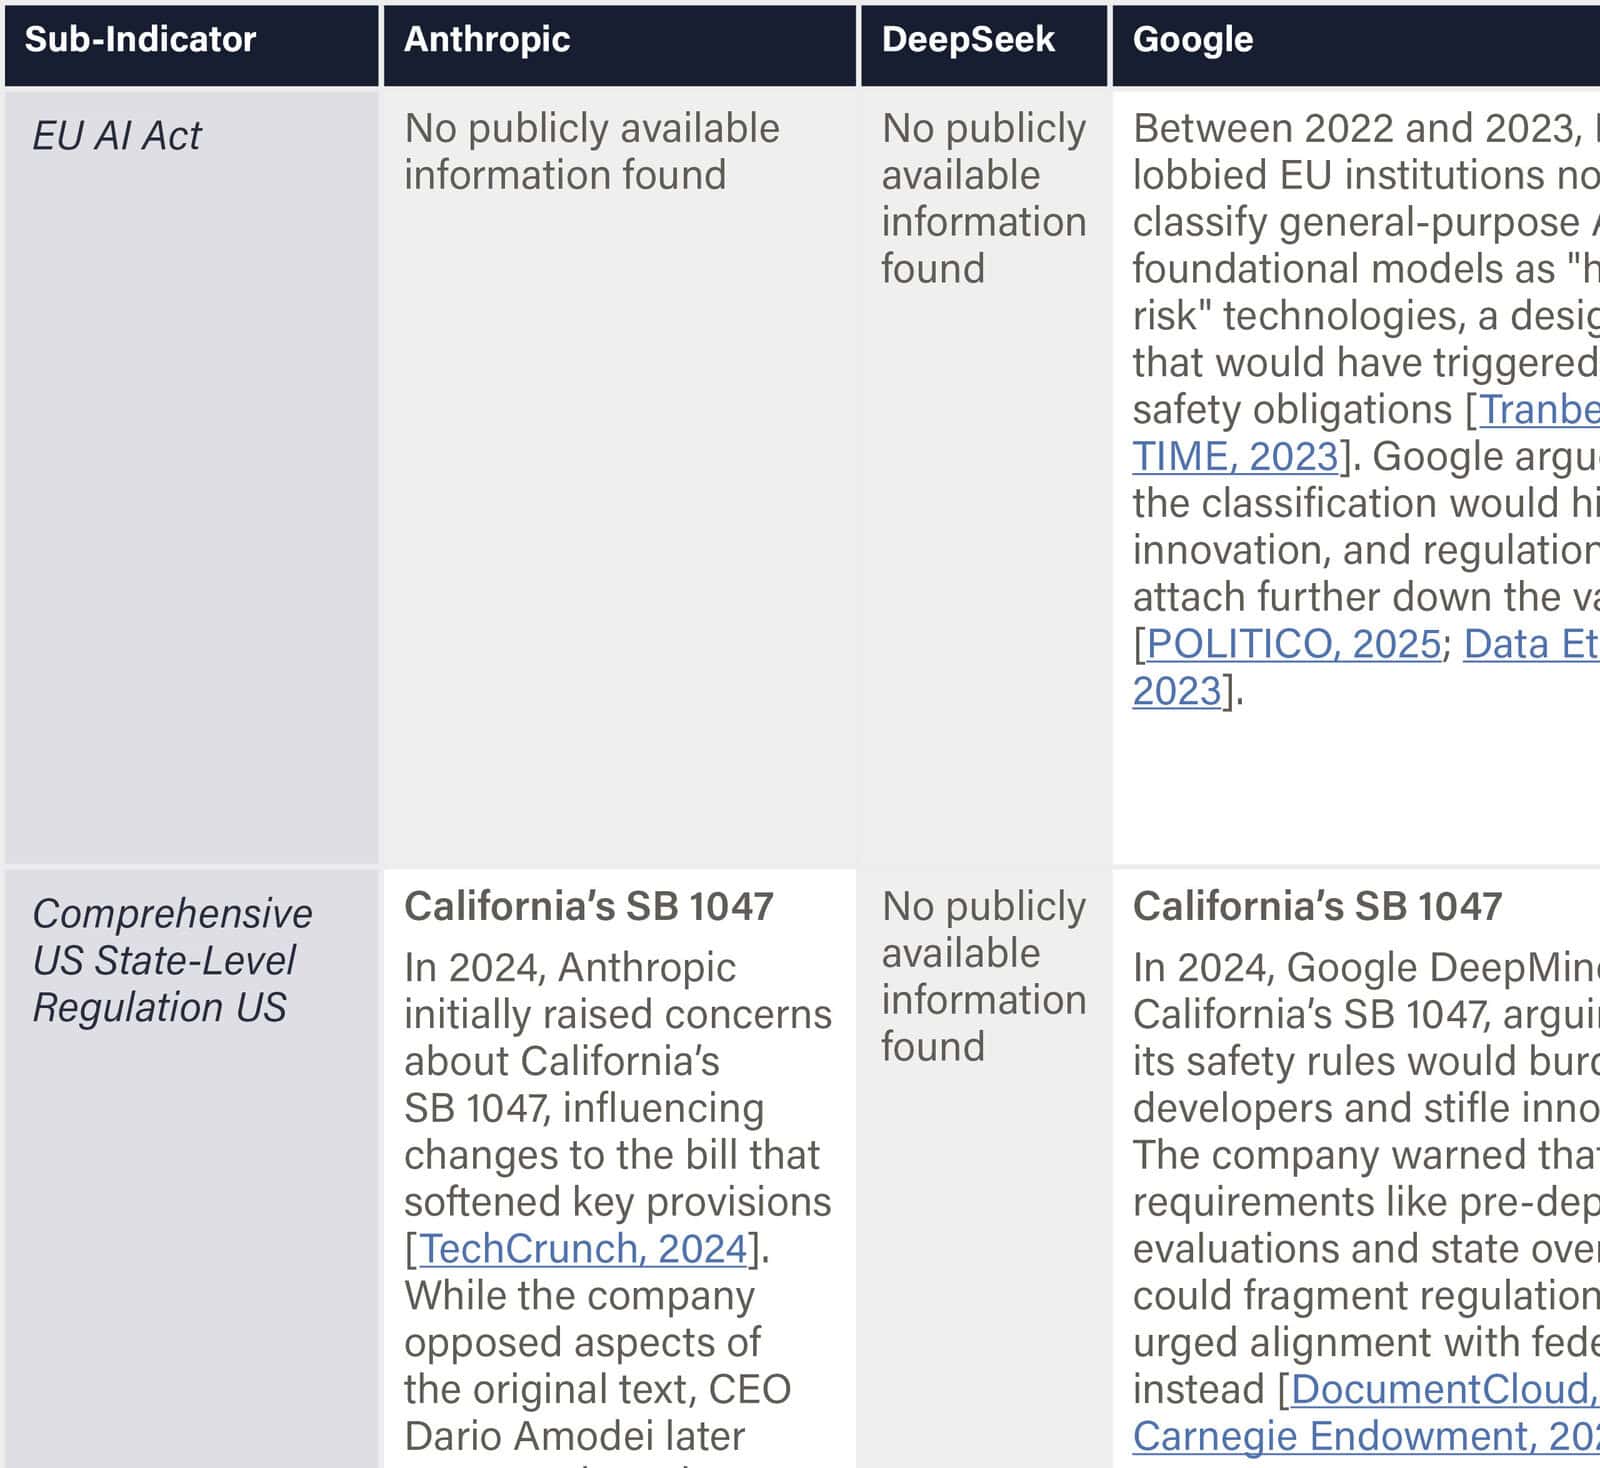Screen dimensions: 1600x1468
Task: Click the 'Between 2022 and 2023' text line
Action: 1366,129
